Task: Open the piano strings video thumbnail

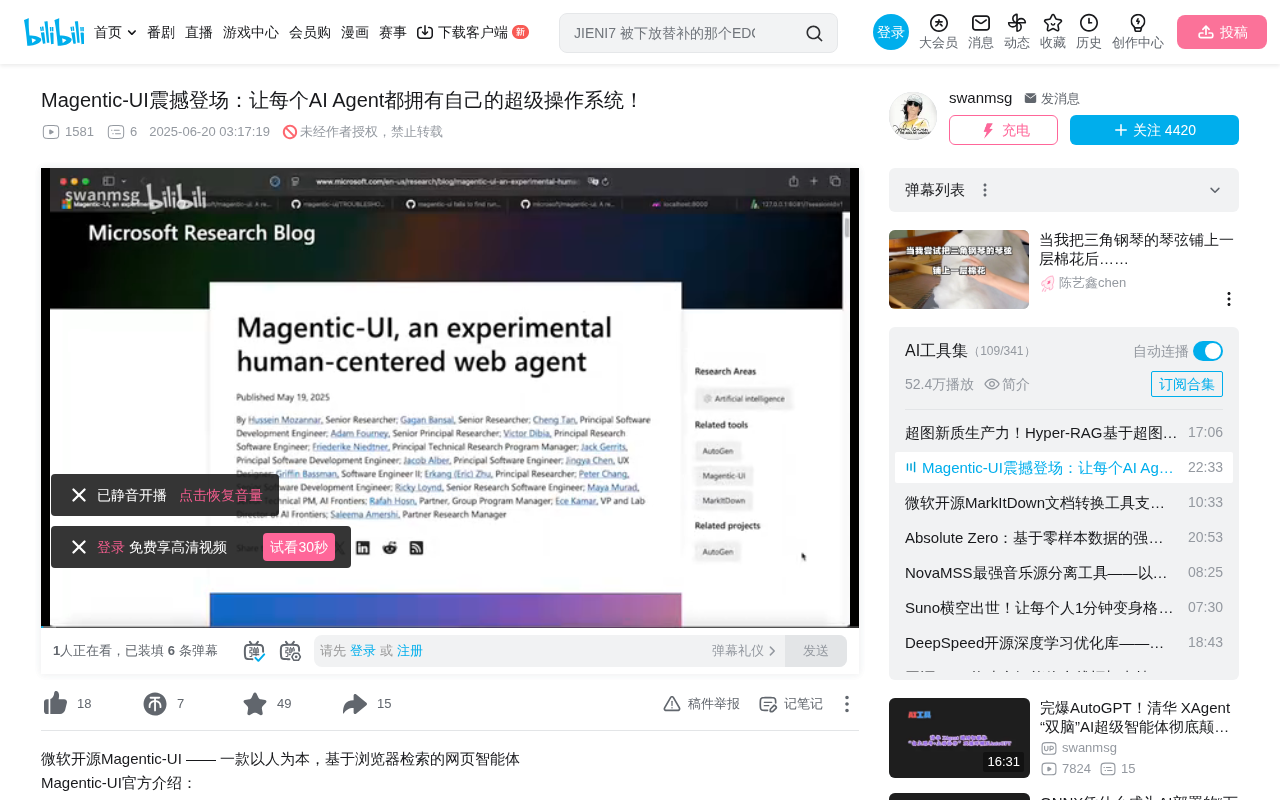Action: (959, 269)
